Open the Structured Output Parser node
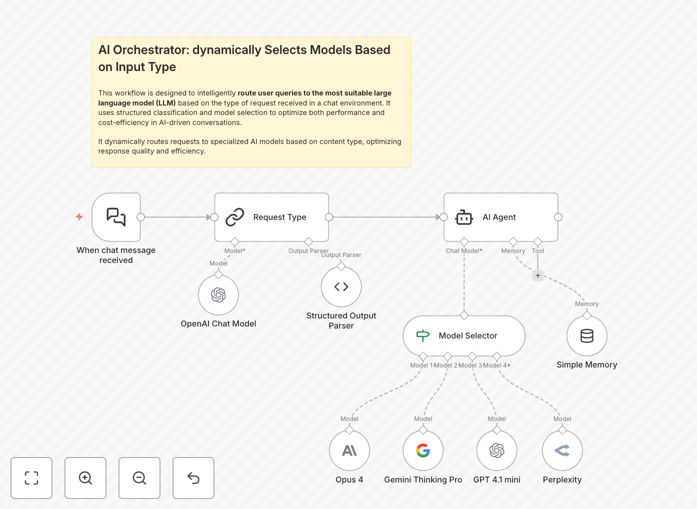Image resolution: width=697 pixels, height=509 pixels. (341, 287)
